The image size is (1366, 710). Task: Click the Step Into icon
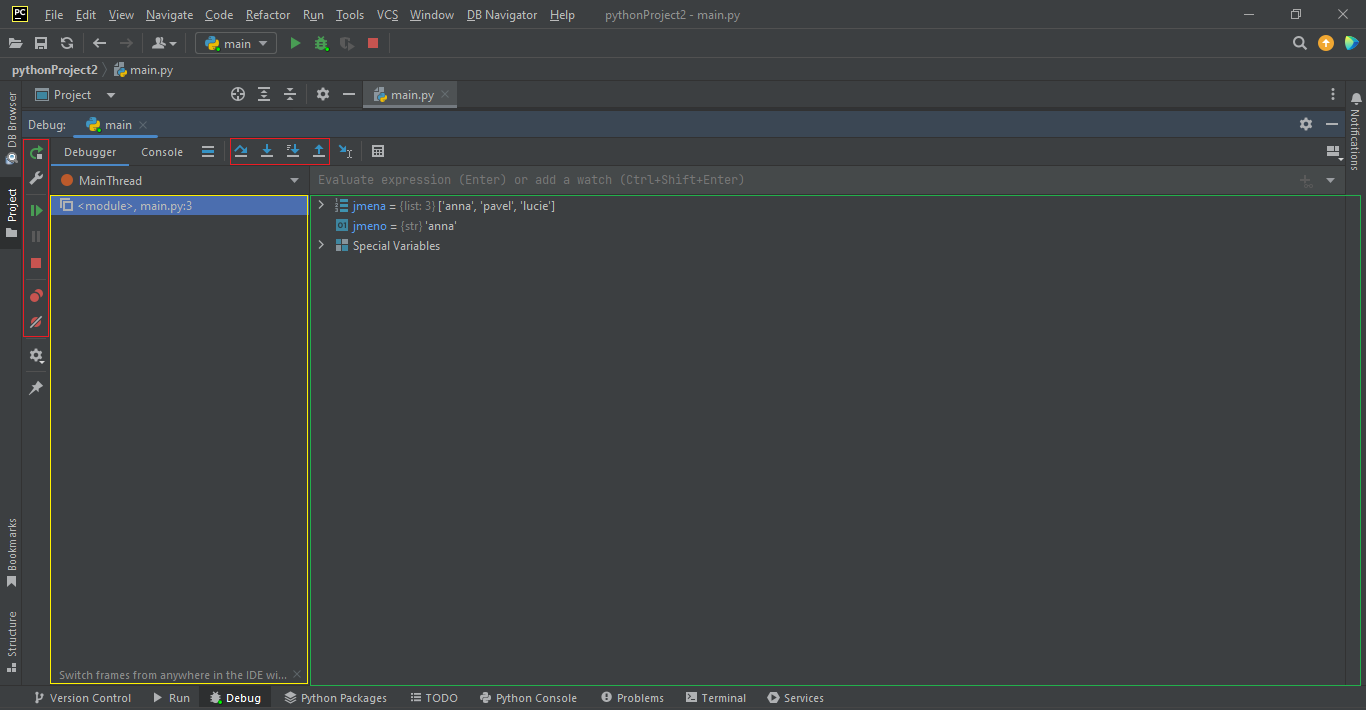click(x=267, y=151)
